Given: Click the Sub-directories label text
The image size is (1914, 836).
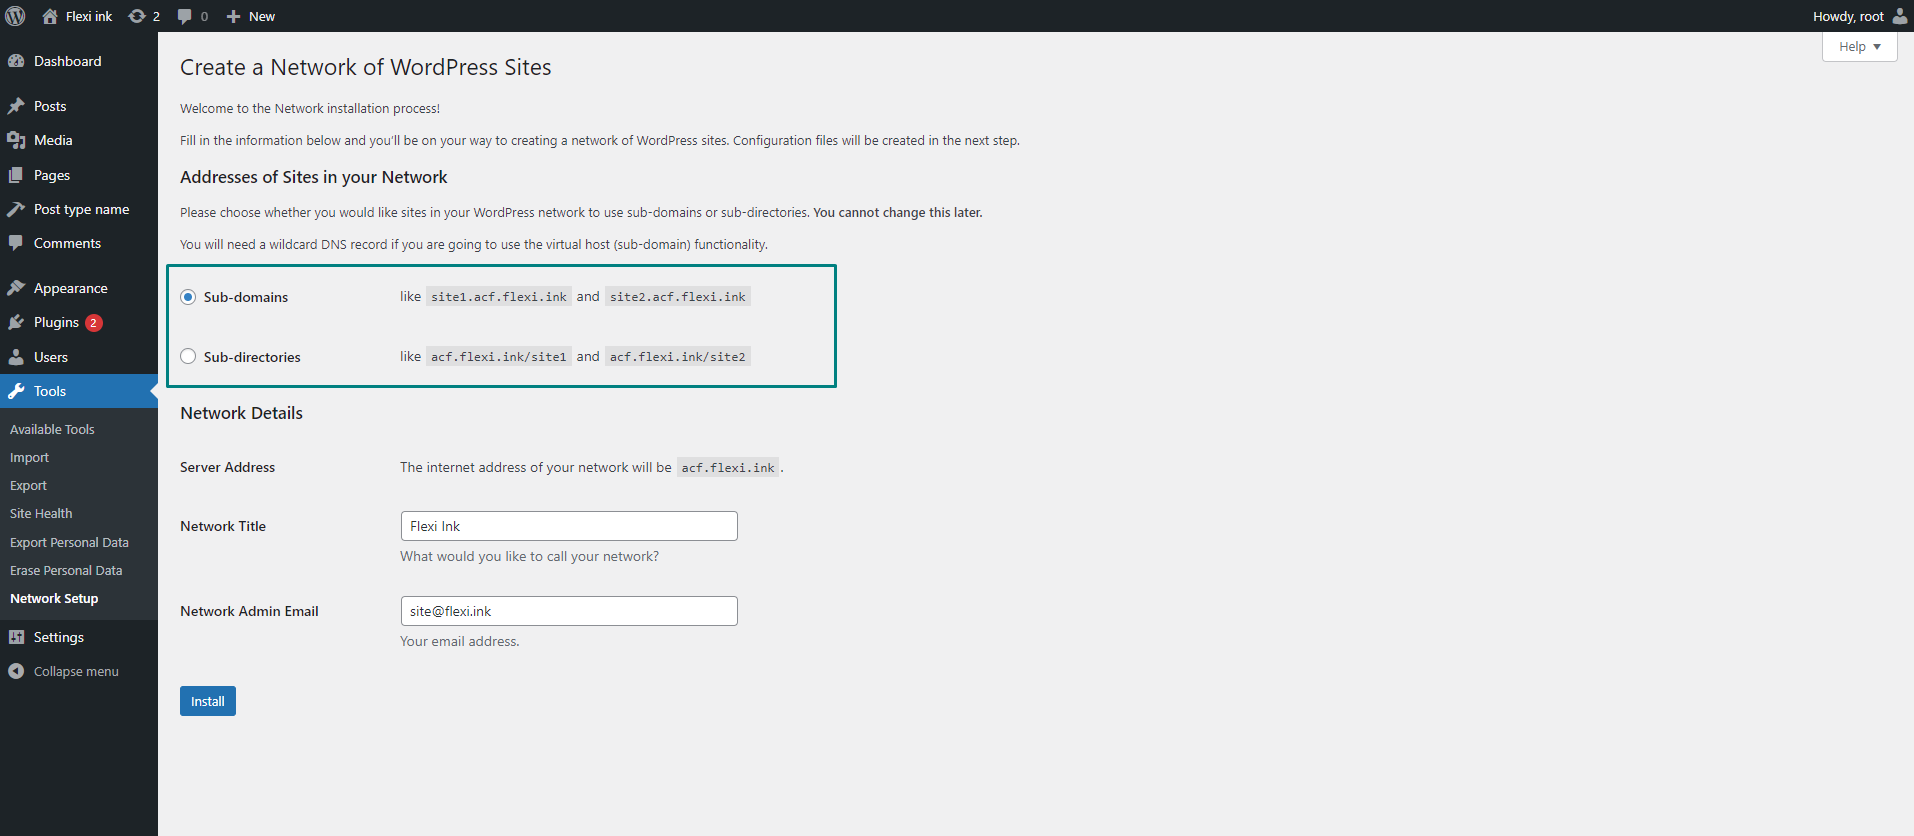Looking at the screenshot, I should [x=252, y=357].
